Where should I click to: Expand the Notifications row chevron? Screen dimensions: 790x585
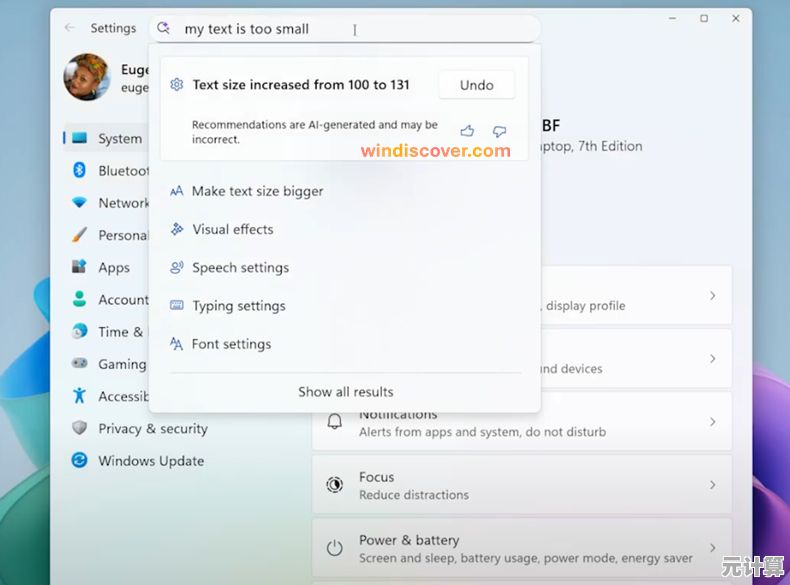[x=712, y=422]
